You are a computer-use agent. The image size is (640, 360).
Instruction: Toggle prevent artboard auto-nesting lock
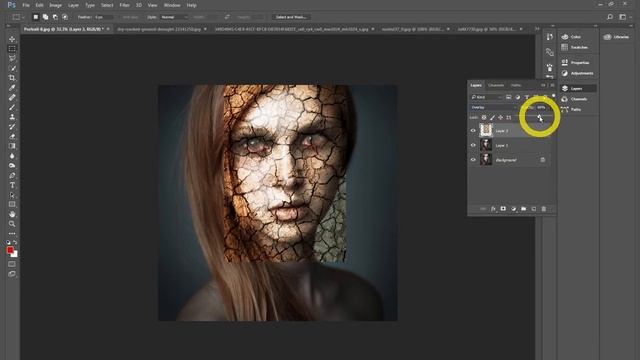tap(509, 118)
